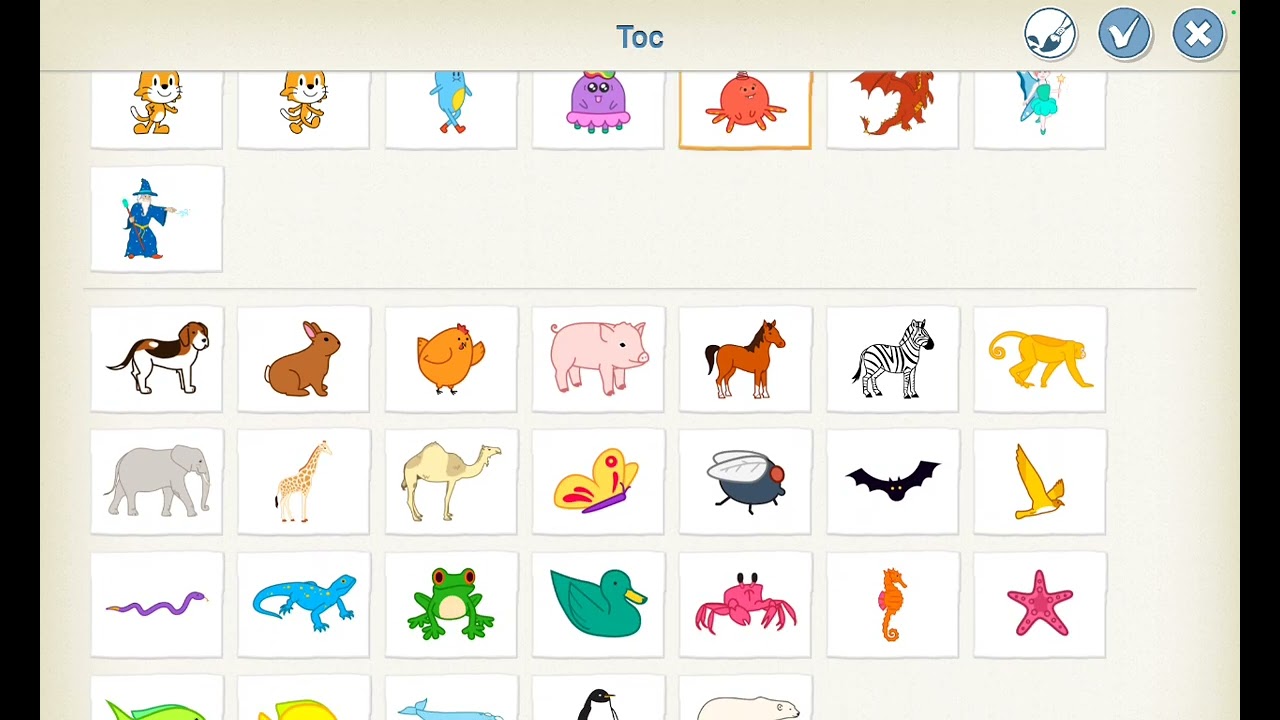Choose the yellow monkey sprite
This screenshot has width=1280, height=720.
click(1040, 359)
